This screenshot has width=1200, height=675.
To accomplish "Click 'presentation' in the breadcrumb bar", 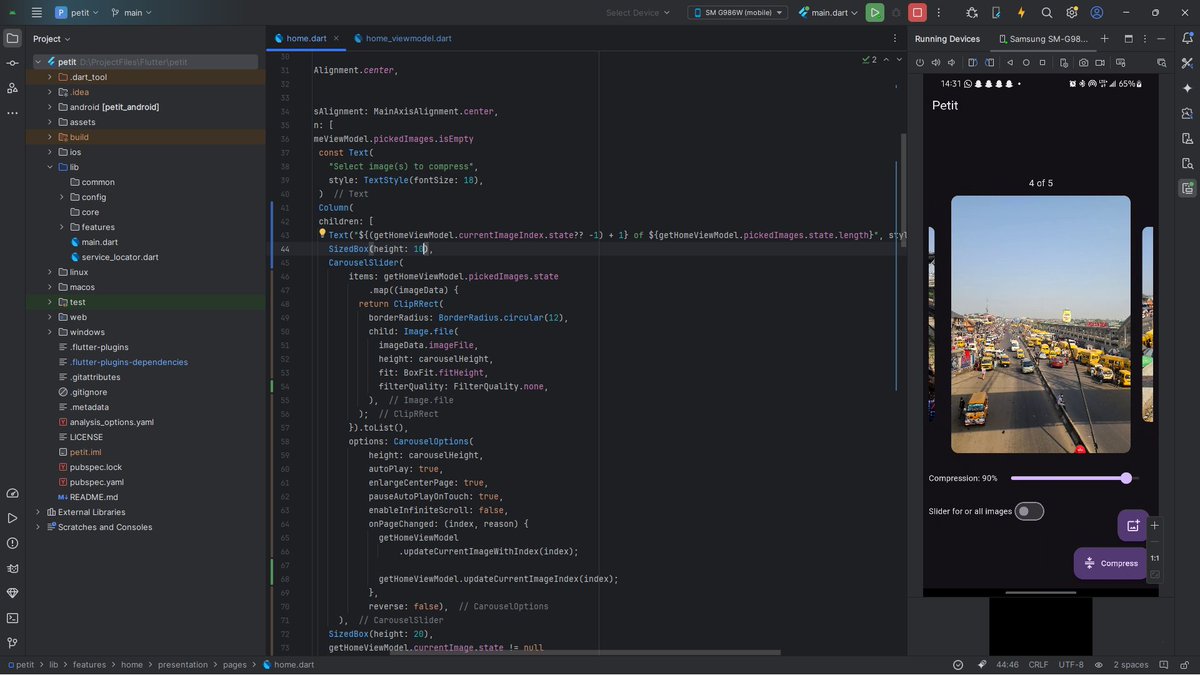I will (181, 664).
